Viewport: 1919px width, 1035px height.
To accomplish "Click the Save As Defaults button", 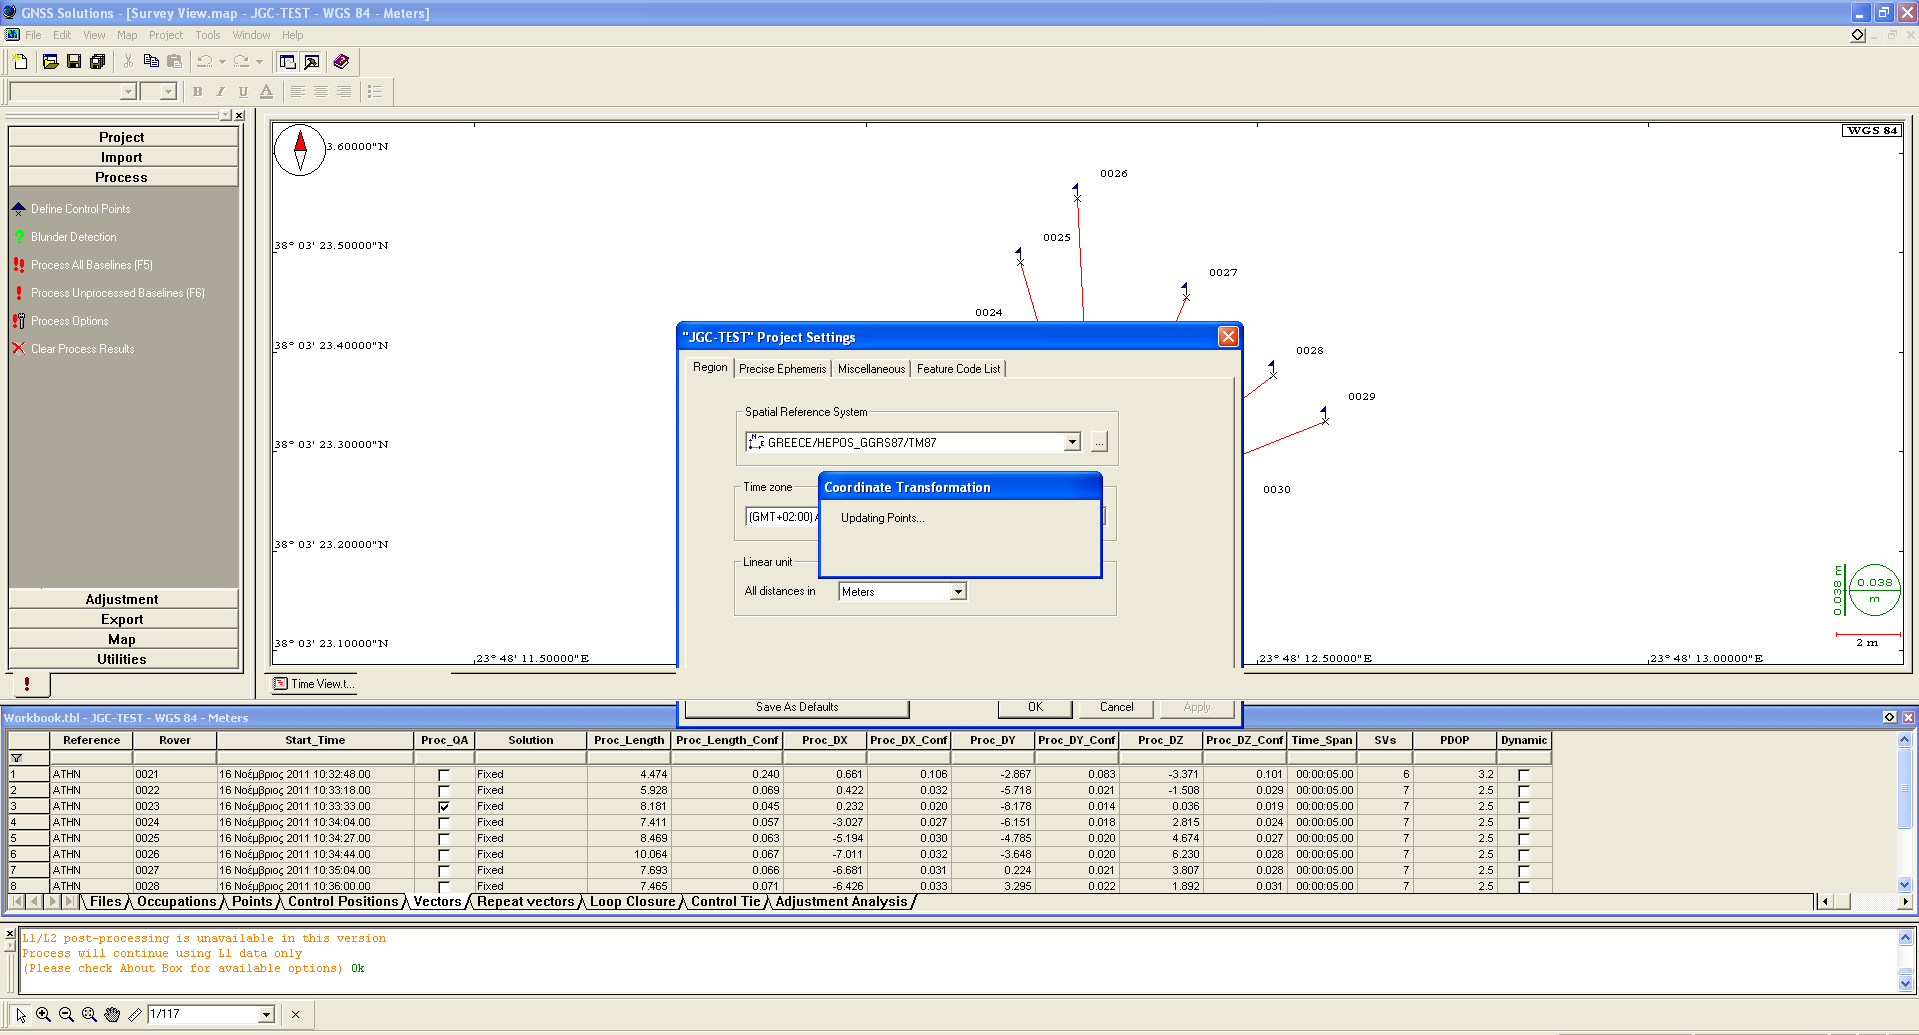I will point(797,707).
